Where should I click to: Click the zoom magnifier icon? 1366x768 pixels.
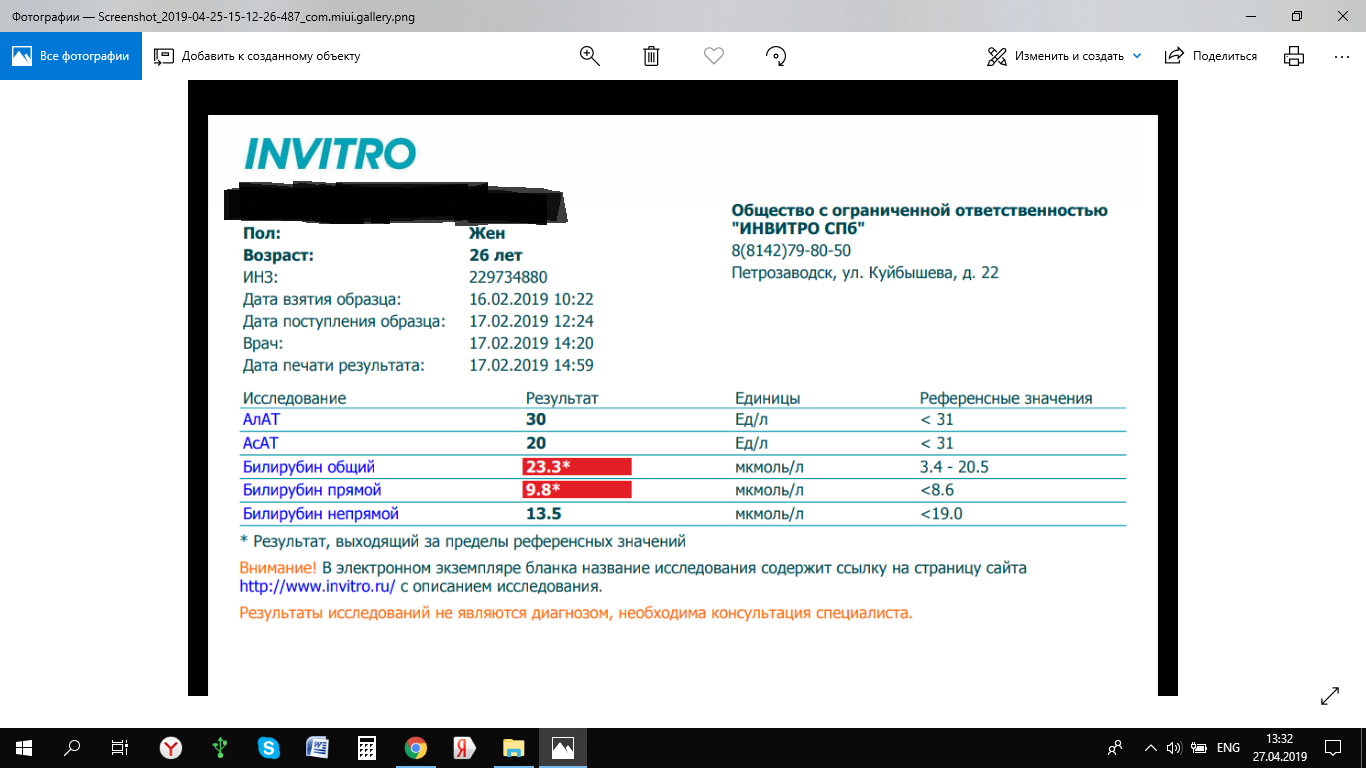point(590,56)
